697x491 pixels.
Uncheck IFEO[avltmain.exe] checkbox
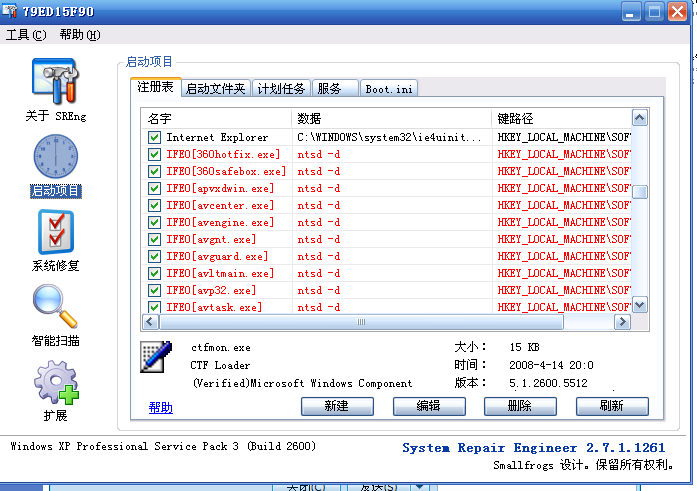tap(154, 273)
